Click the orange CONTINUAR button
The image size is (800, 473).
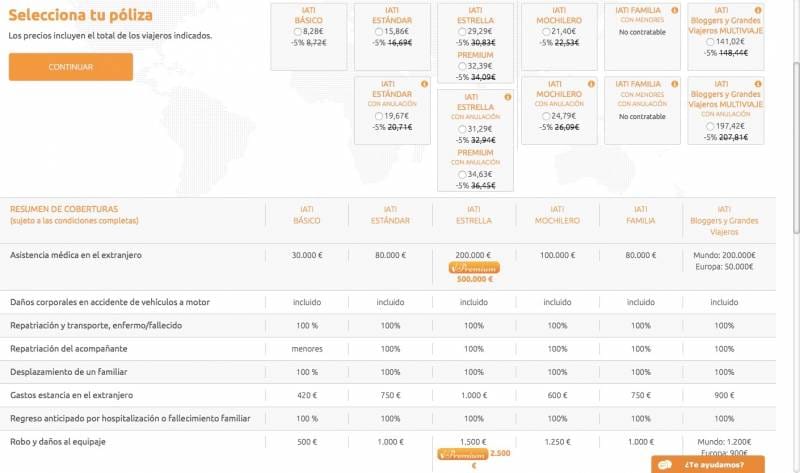pos(71,67)
